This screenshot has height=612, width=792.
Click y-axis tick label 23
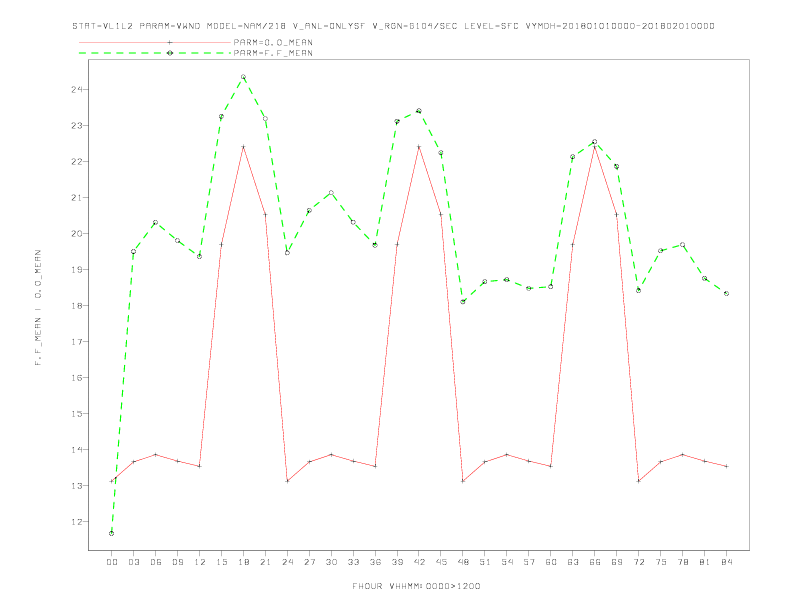pyautogui.click(x=77, y=126)
